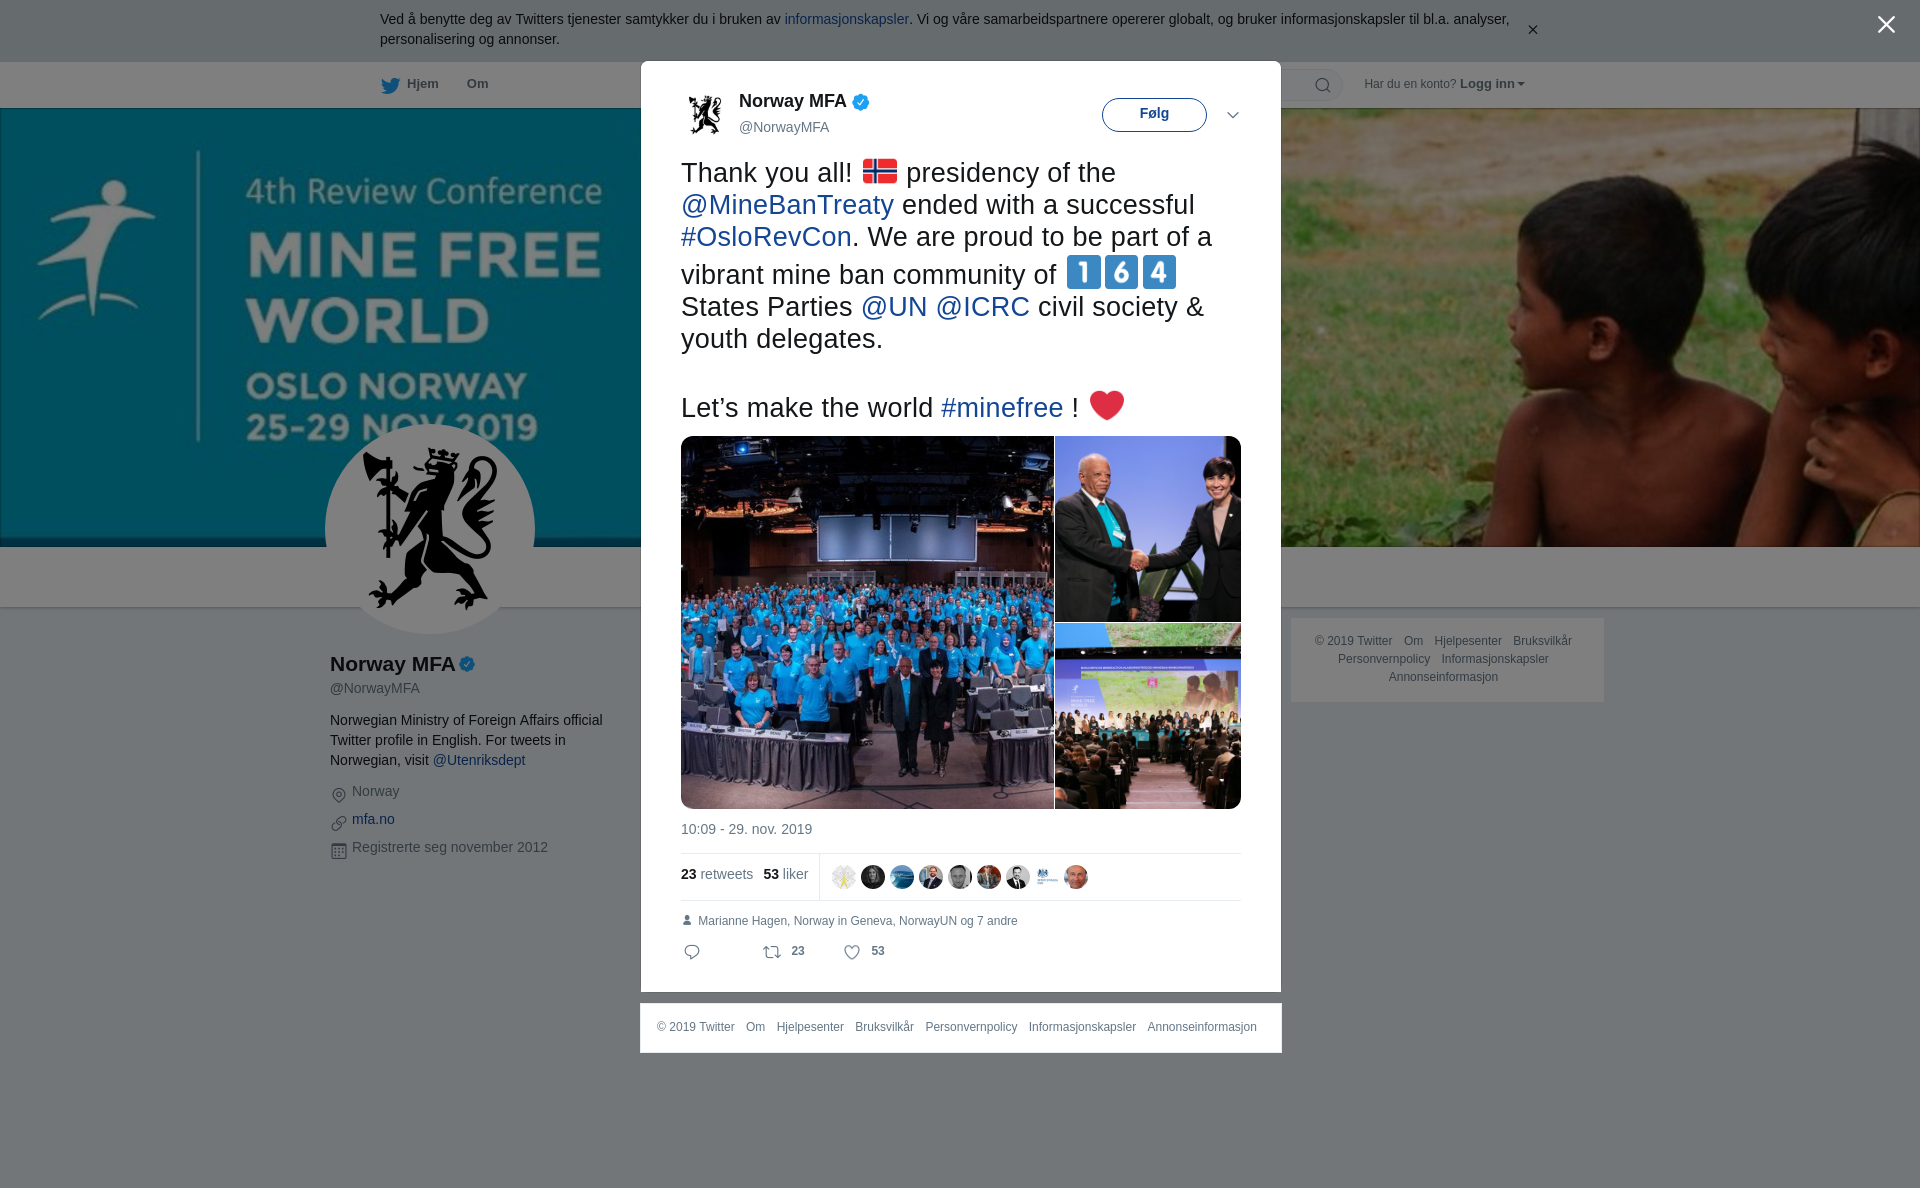Viewport: 1920px width, 1188px height.
Task: Open the handshake photo thumbnail
Action: pos(1148,529)
